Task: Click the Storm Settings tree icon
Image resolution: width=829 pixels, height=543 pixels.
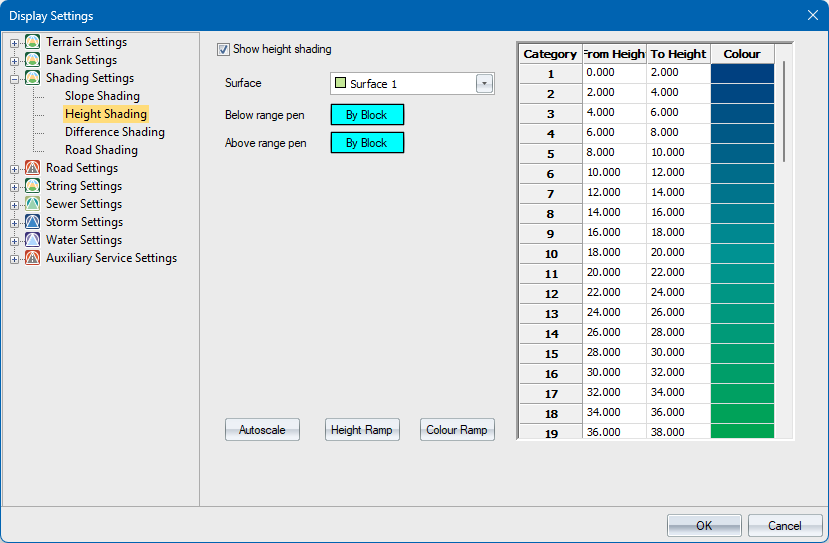Action: (x=33, y=222)
